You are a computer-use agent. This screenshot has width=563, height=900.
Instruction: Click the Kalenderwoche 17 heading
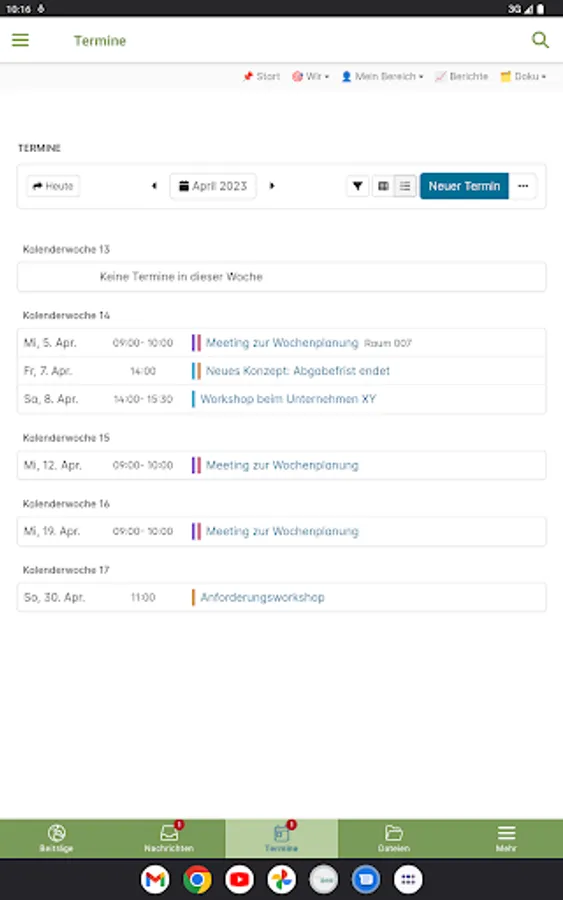(x=66, y=570)
